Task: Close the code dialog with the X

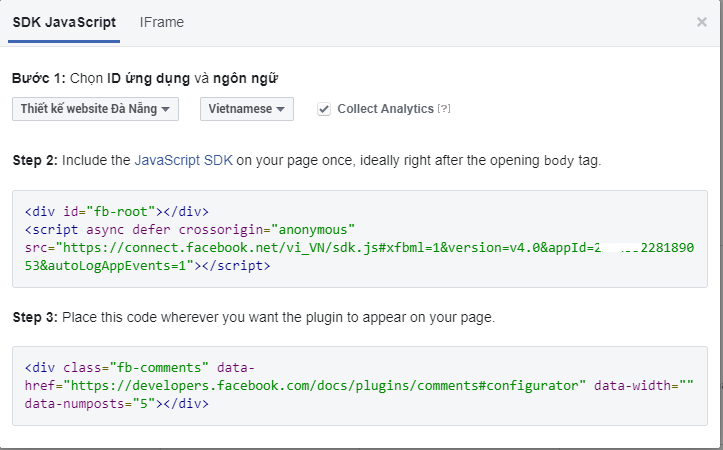Action: (x=702, y=22)
